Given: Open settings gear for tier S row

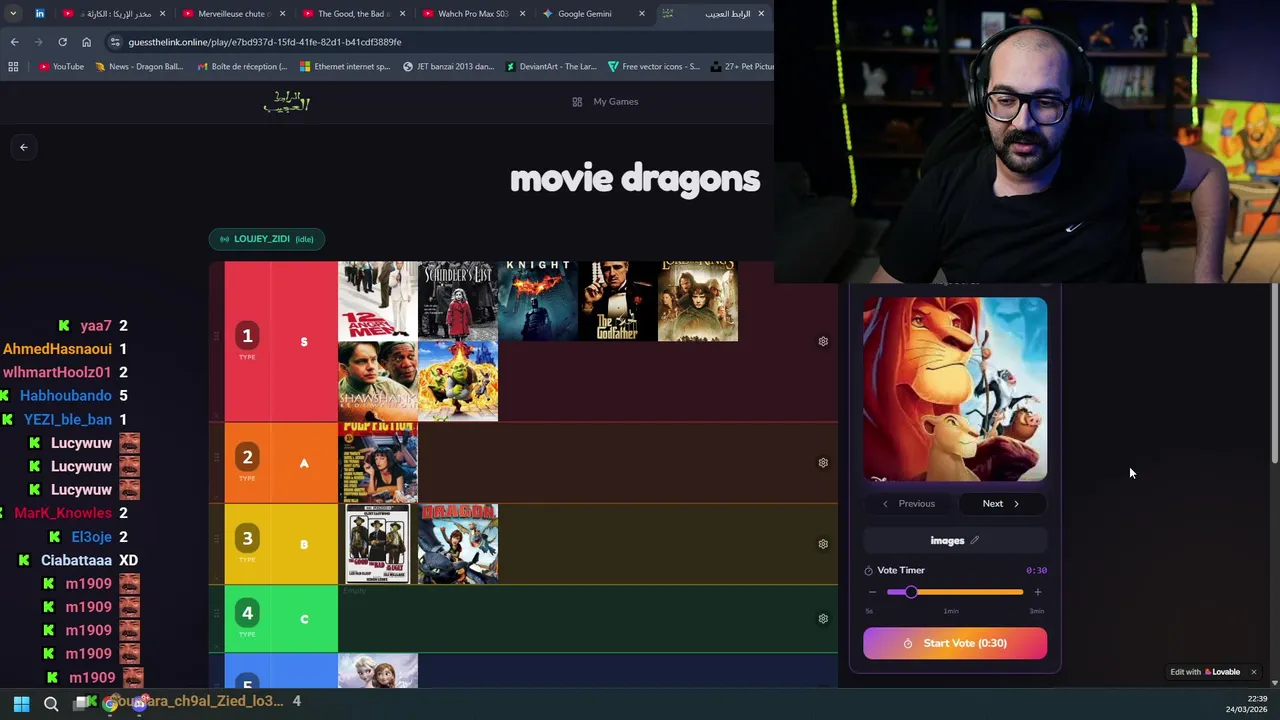Looking at the screenshot, I should pos(823,341).
